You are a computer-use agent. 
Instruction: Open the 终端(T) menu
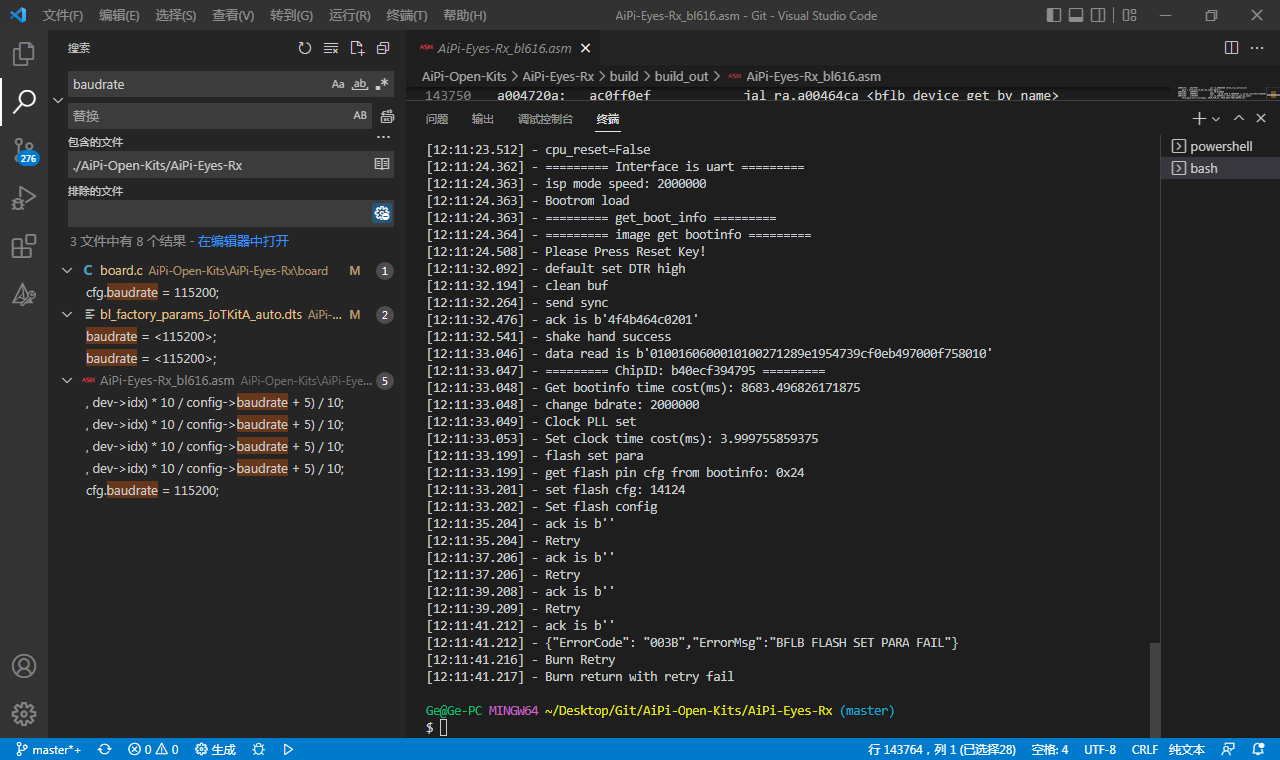(407, 16)
